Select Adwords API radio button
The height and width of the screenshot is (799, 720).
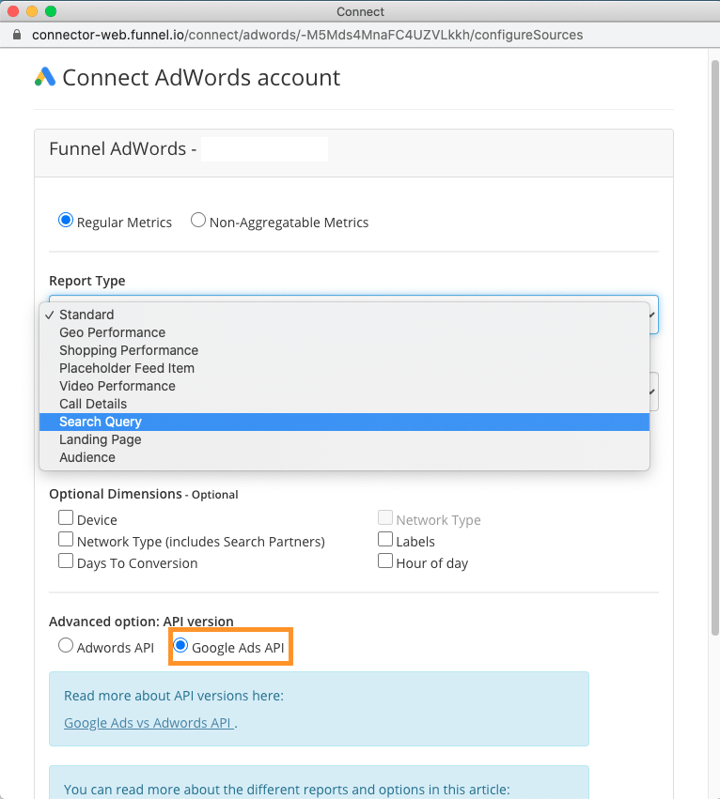click(x=65, y=645)
